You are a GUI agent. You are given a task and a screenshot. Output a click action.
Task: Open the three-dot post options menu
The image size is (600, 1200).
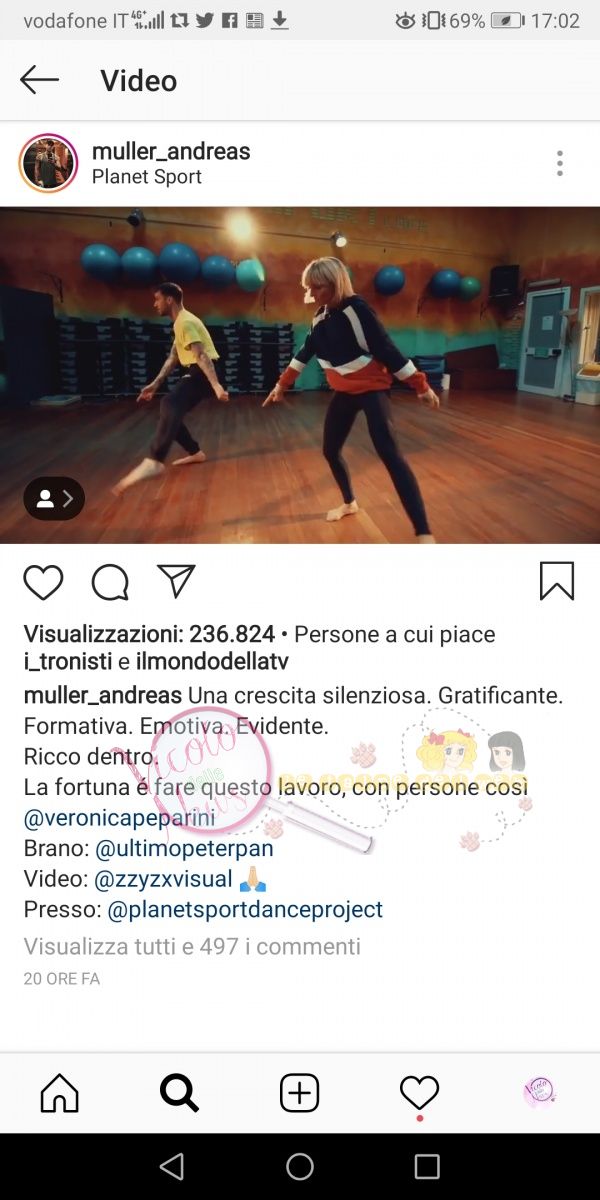pyautogui.click(x=560, y=163)
